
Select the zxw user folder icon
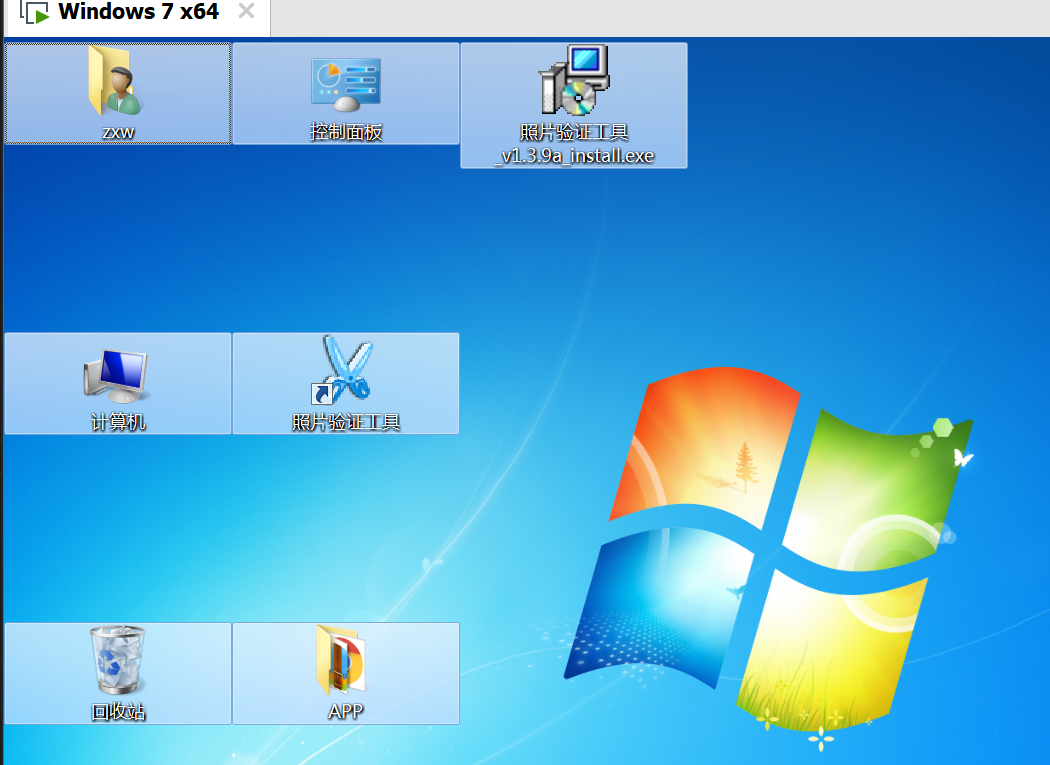tap(116, 80)
